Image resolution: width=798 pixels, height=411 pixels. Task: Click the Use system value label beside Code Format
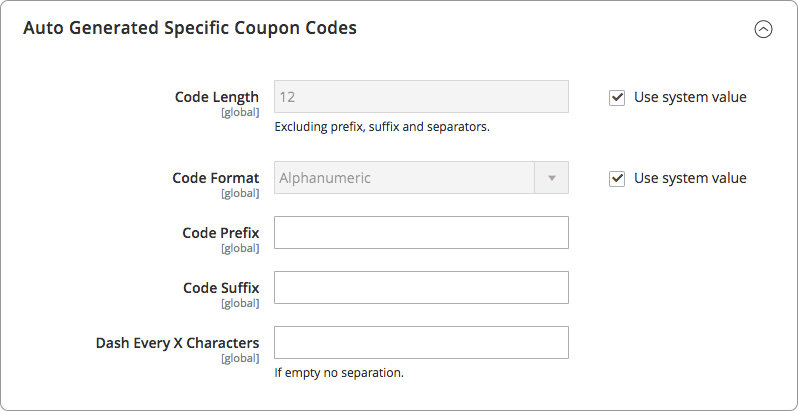coord(690,178)
